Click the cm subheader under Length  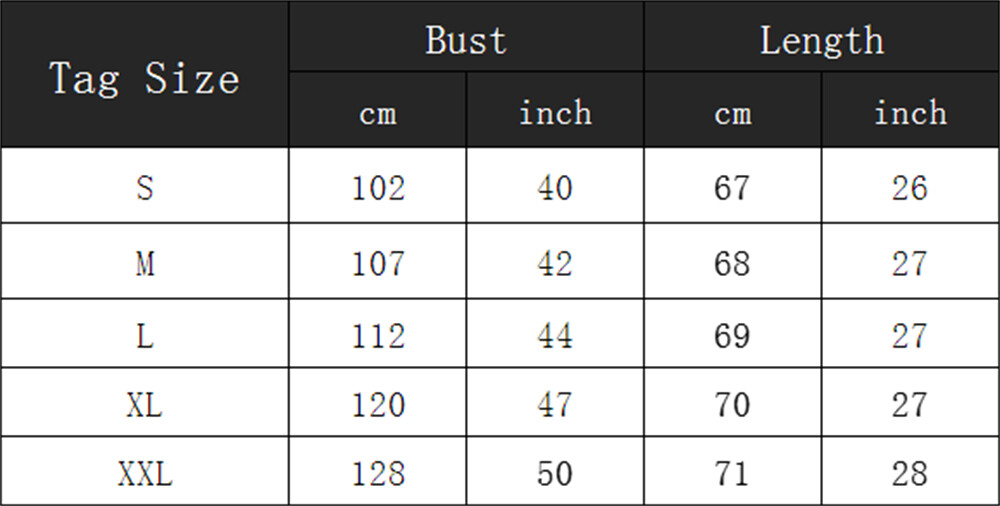click(733, 110)
